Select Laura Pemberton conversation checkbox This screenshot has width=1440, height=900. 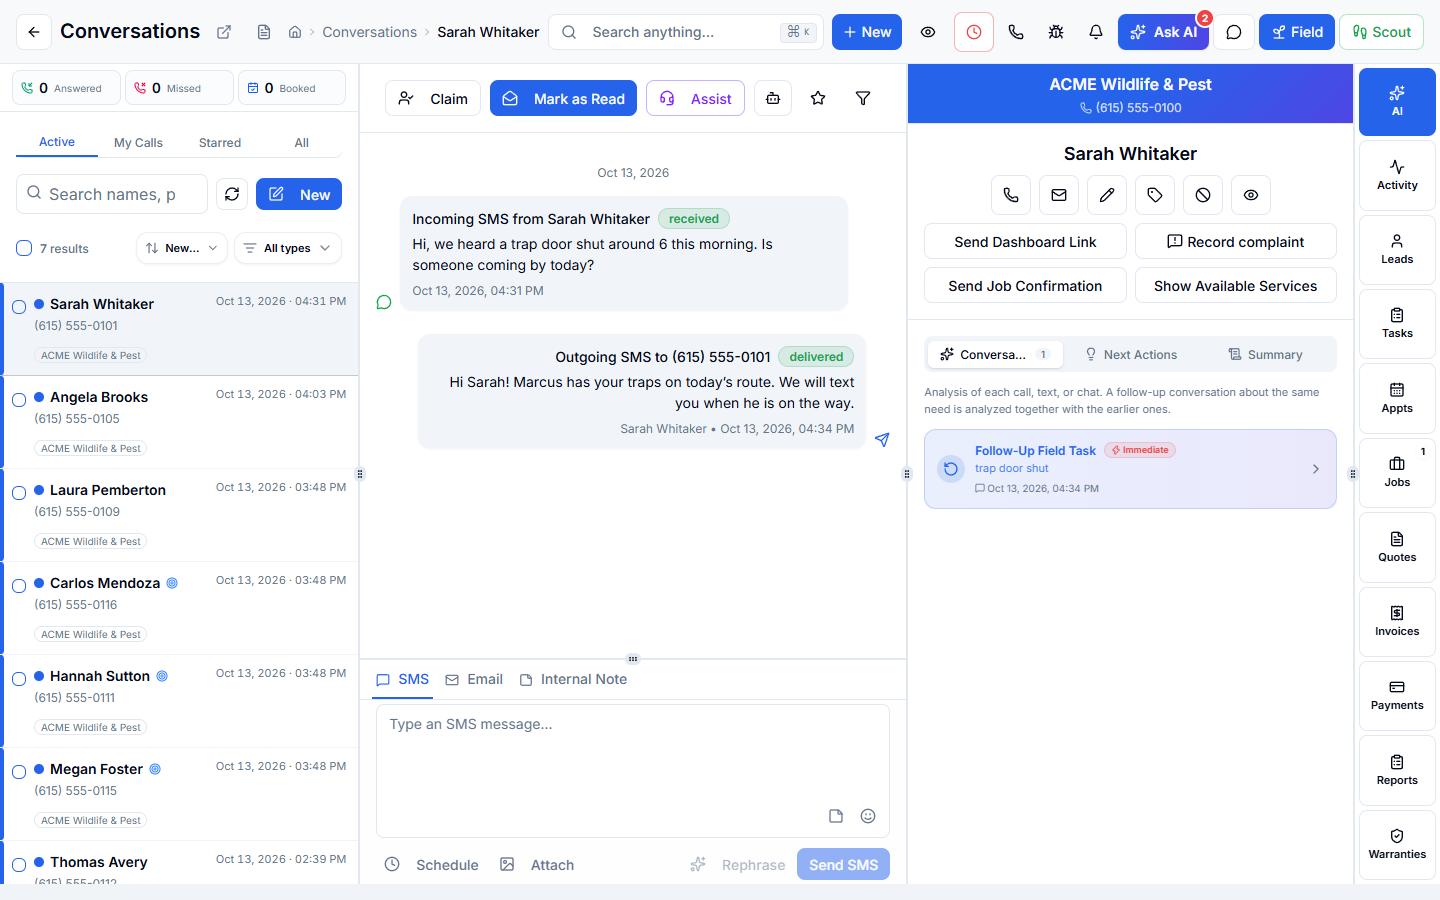coord(19,493)
